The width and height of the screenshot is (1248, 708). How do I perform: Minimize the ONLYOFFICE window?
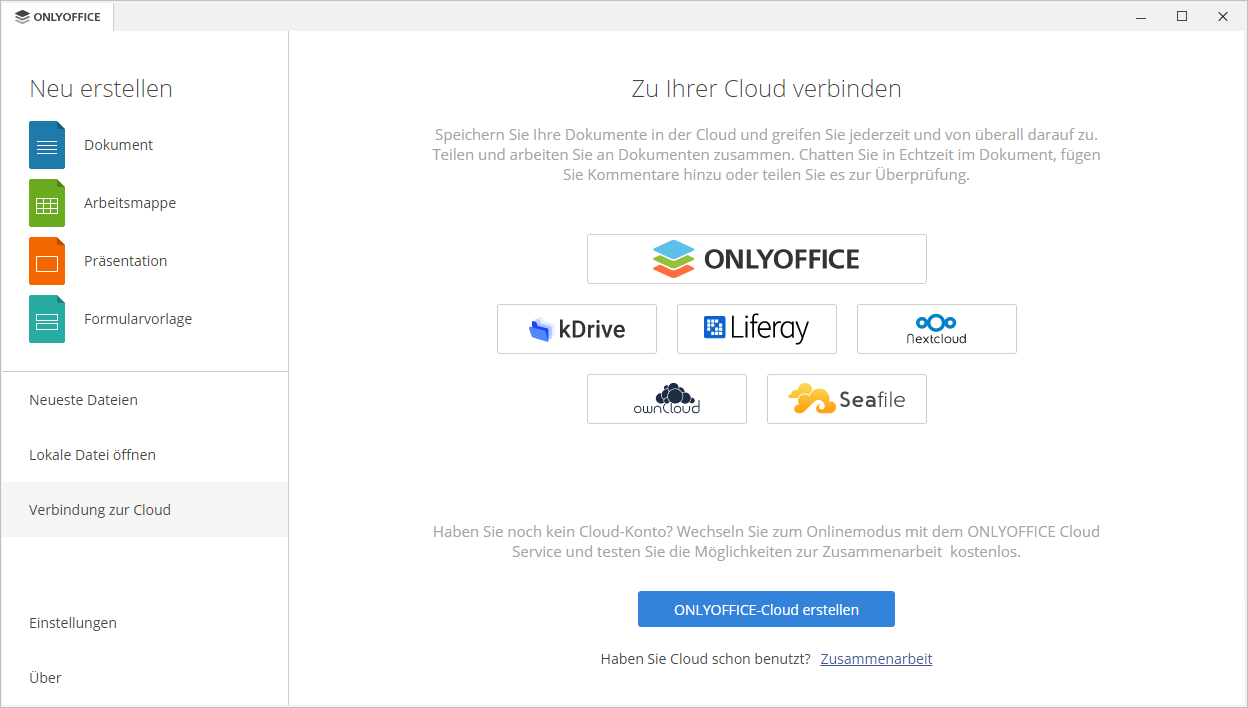click(1141, 16)
